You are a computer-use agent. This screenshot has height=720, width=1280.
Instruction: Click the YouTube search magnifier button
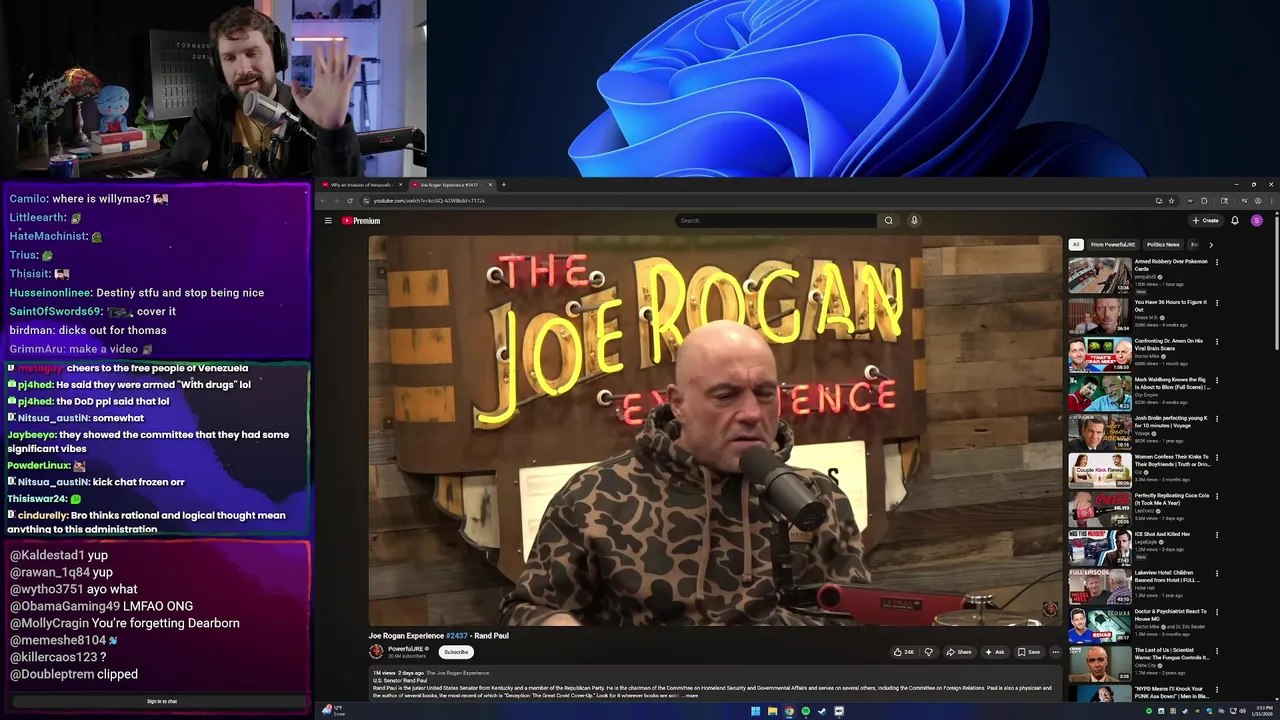[888, 220]
